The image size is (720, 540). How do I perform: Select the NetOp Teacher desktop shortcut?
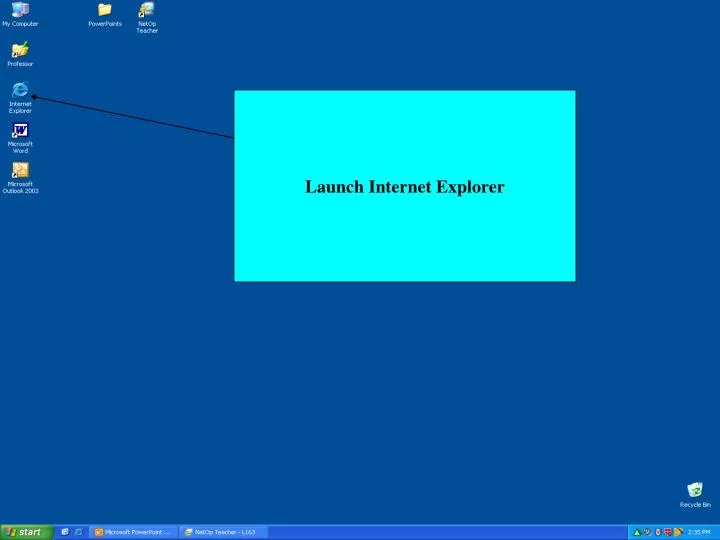[x=147, y=17]
